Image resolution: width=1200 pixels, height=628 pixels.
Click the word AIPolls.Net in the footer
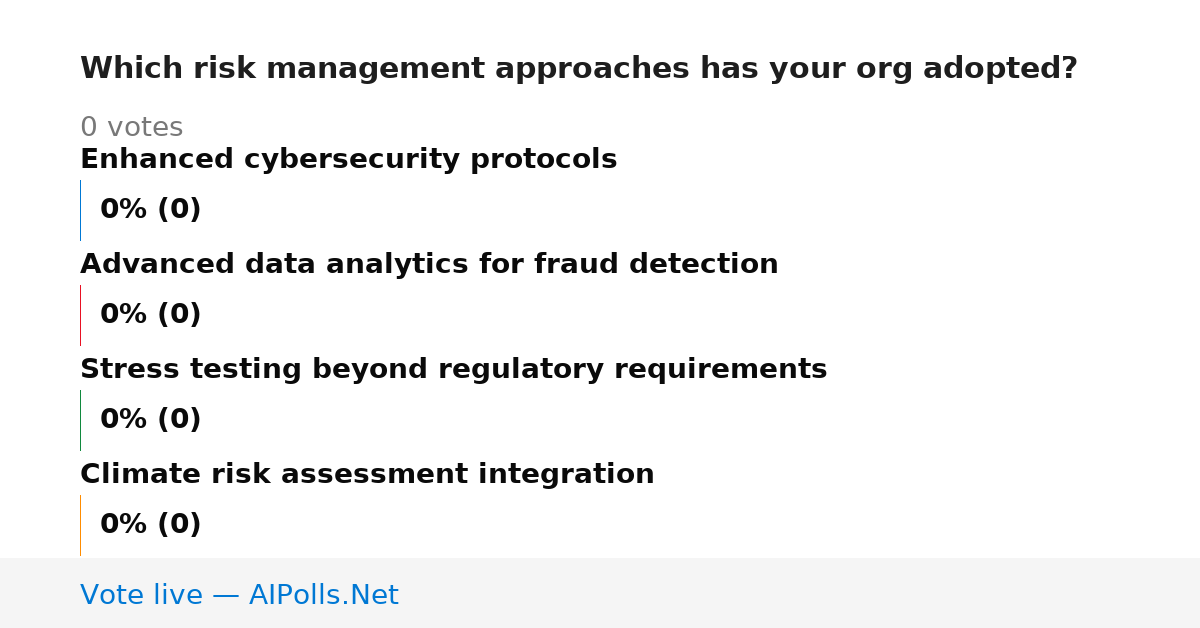[x=323, y=595]
